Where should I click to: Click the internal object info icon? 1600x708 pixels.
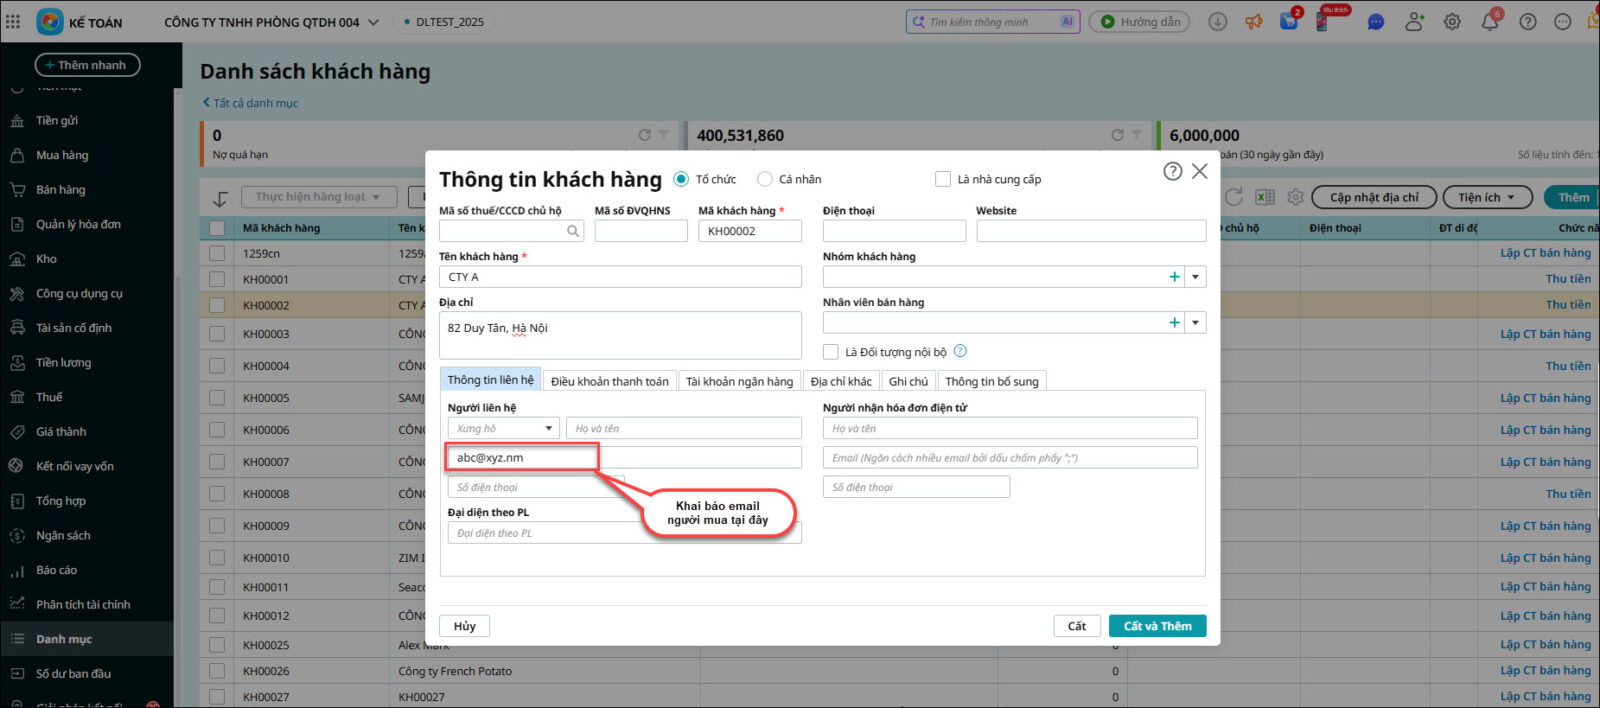(x=960, y=351)
